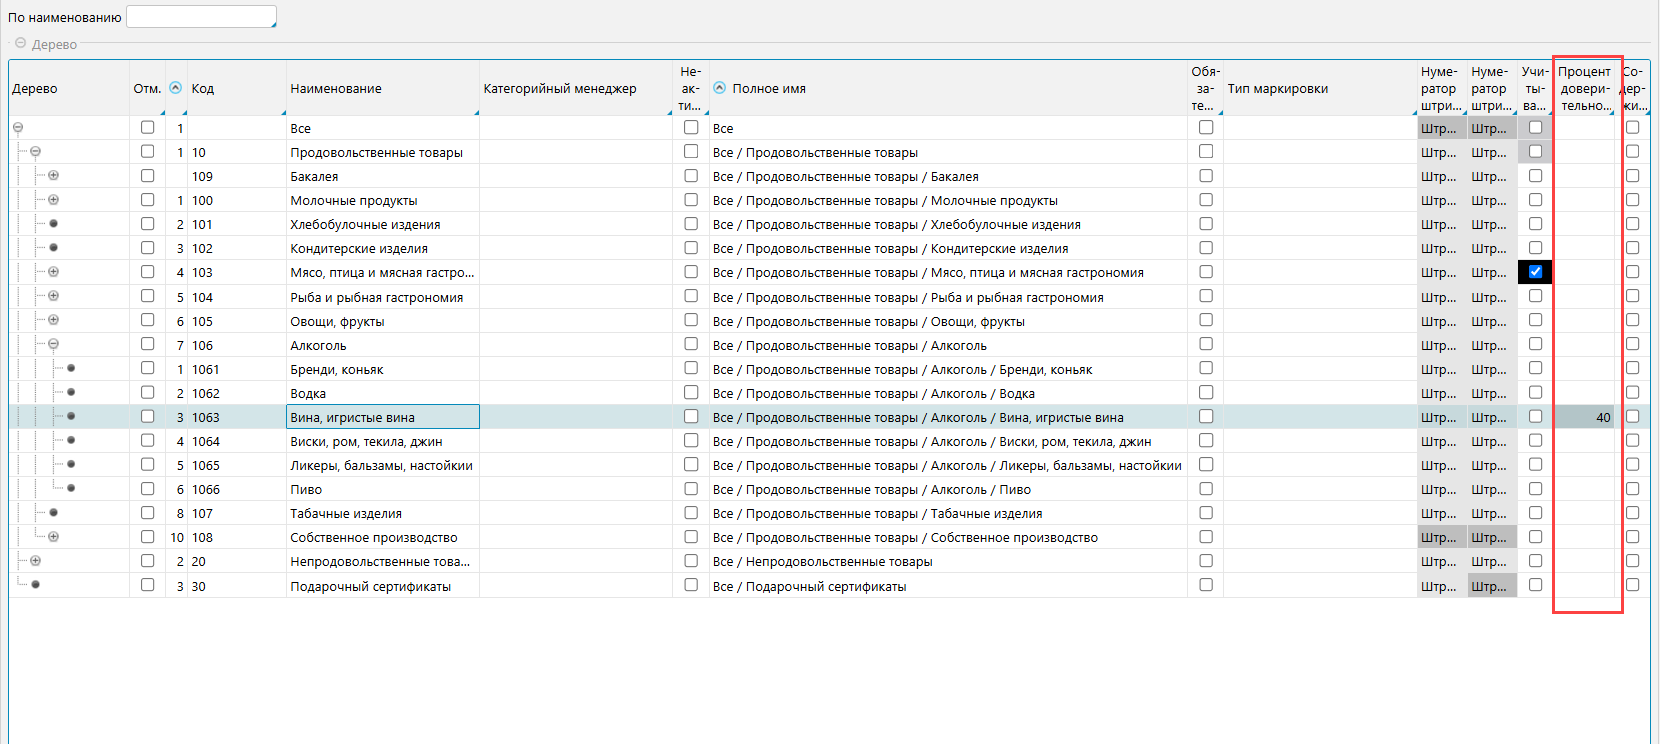Select the Вина, игристые вина name cell
The width and height of the screenshot is (1660, 744).
pyautogui.click(x=382, y=417)
